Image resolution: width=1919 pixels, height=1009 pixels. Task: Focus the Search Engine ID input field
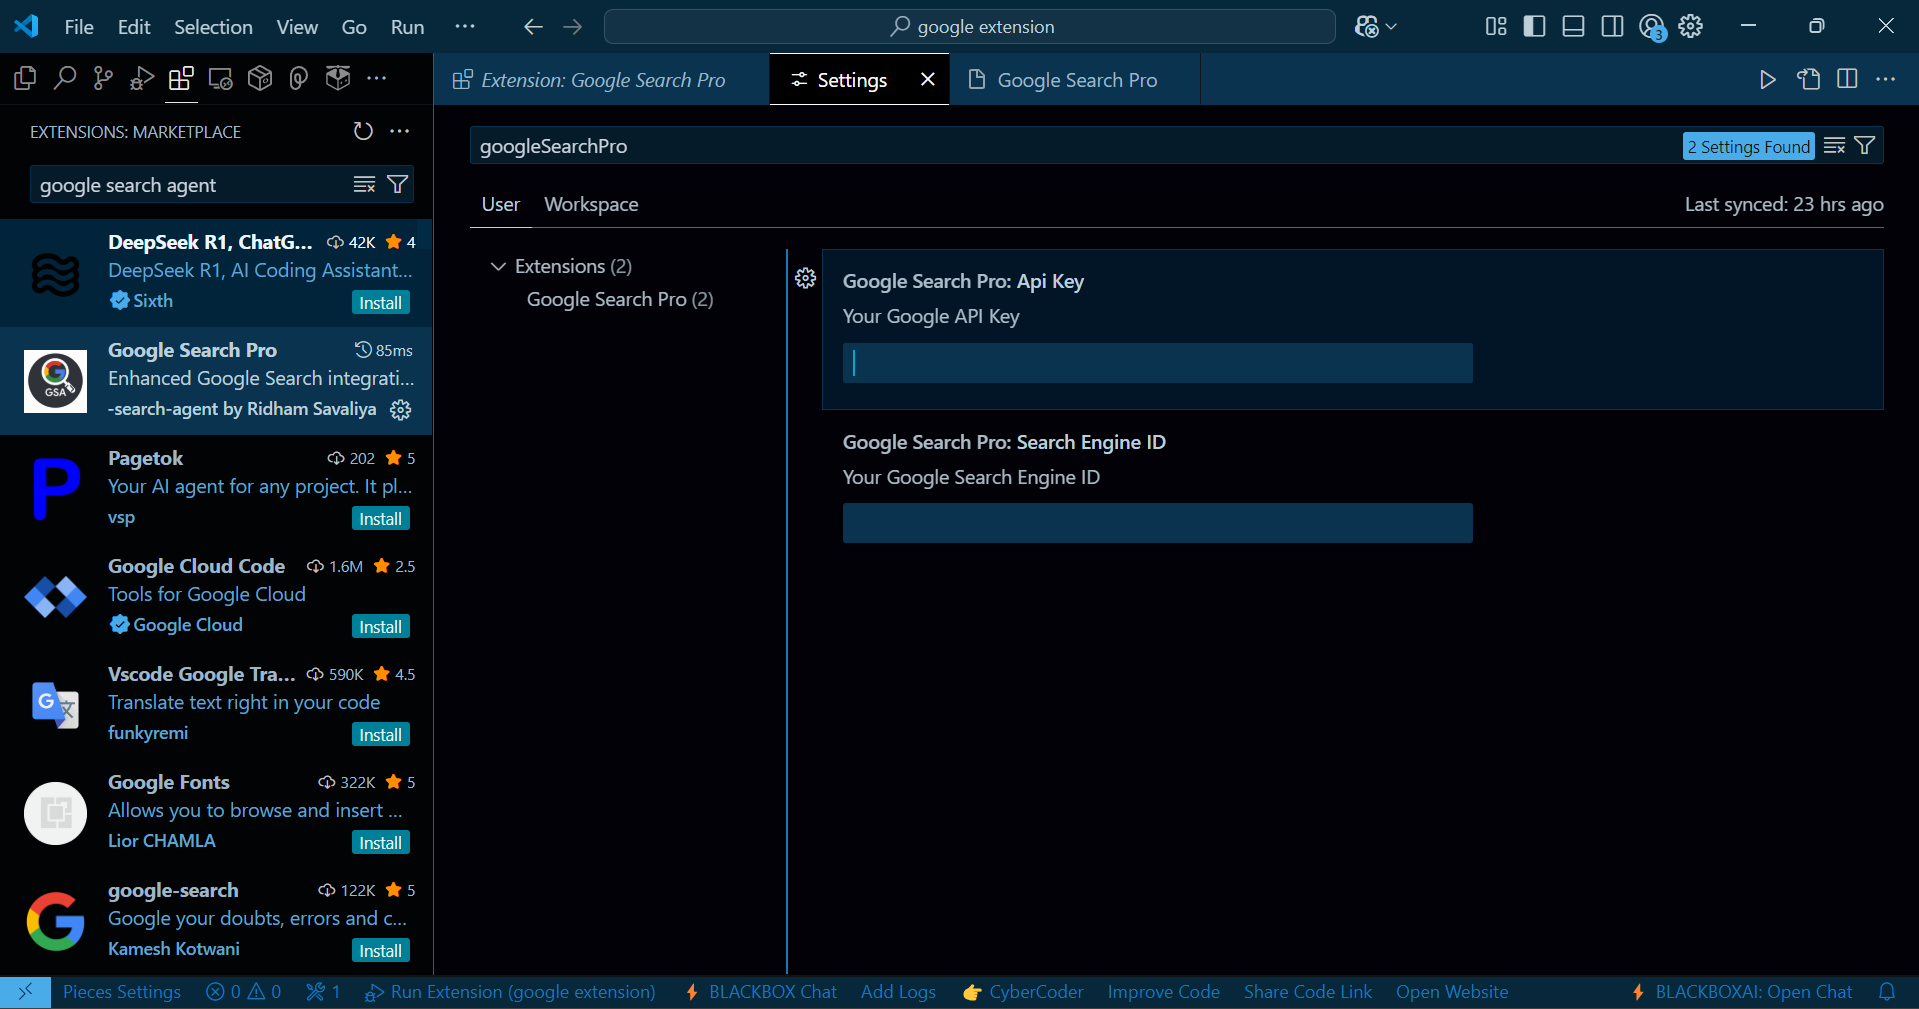click(x=1157, y=523)
